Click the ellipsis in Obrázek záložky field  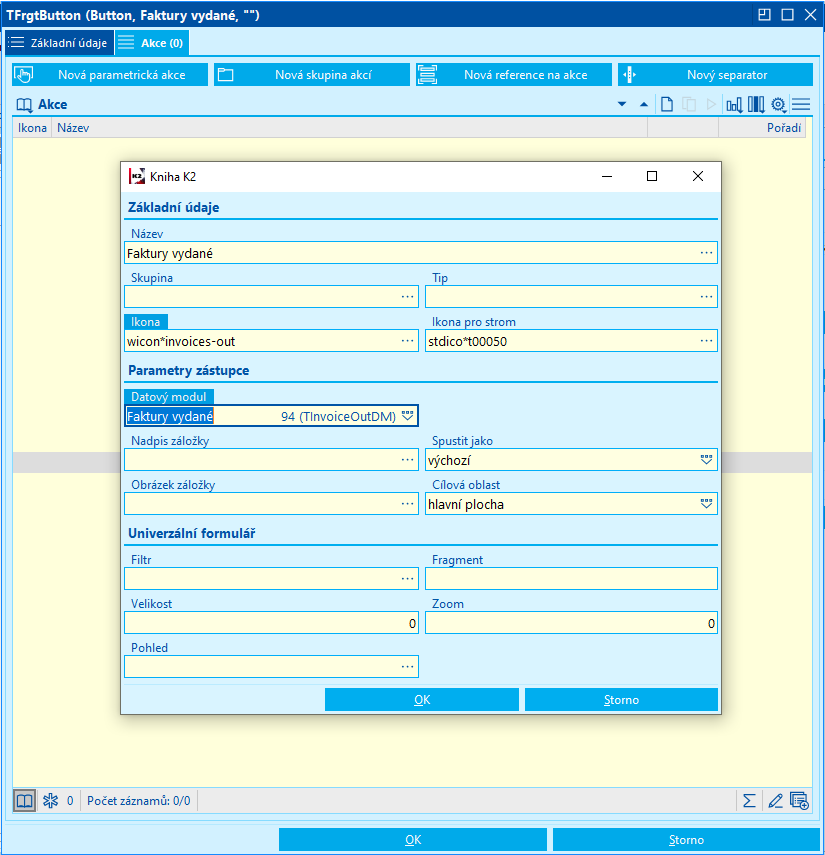click(407, 504)
